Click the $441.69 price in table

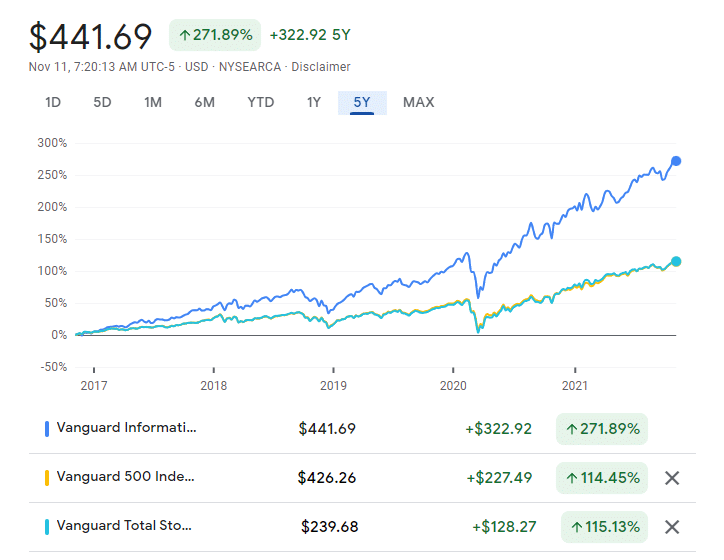327,429
